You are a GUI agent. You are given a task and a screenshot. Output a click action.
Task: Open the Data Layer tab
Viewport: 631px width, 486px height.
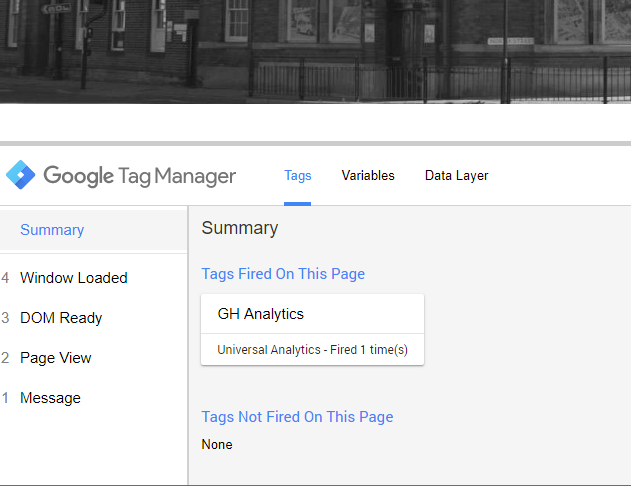(456, 176)
